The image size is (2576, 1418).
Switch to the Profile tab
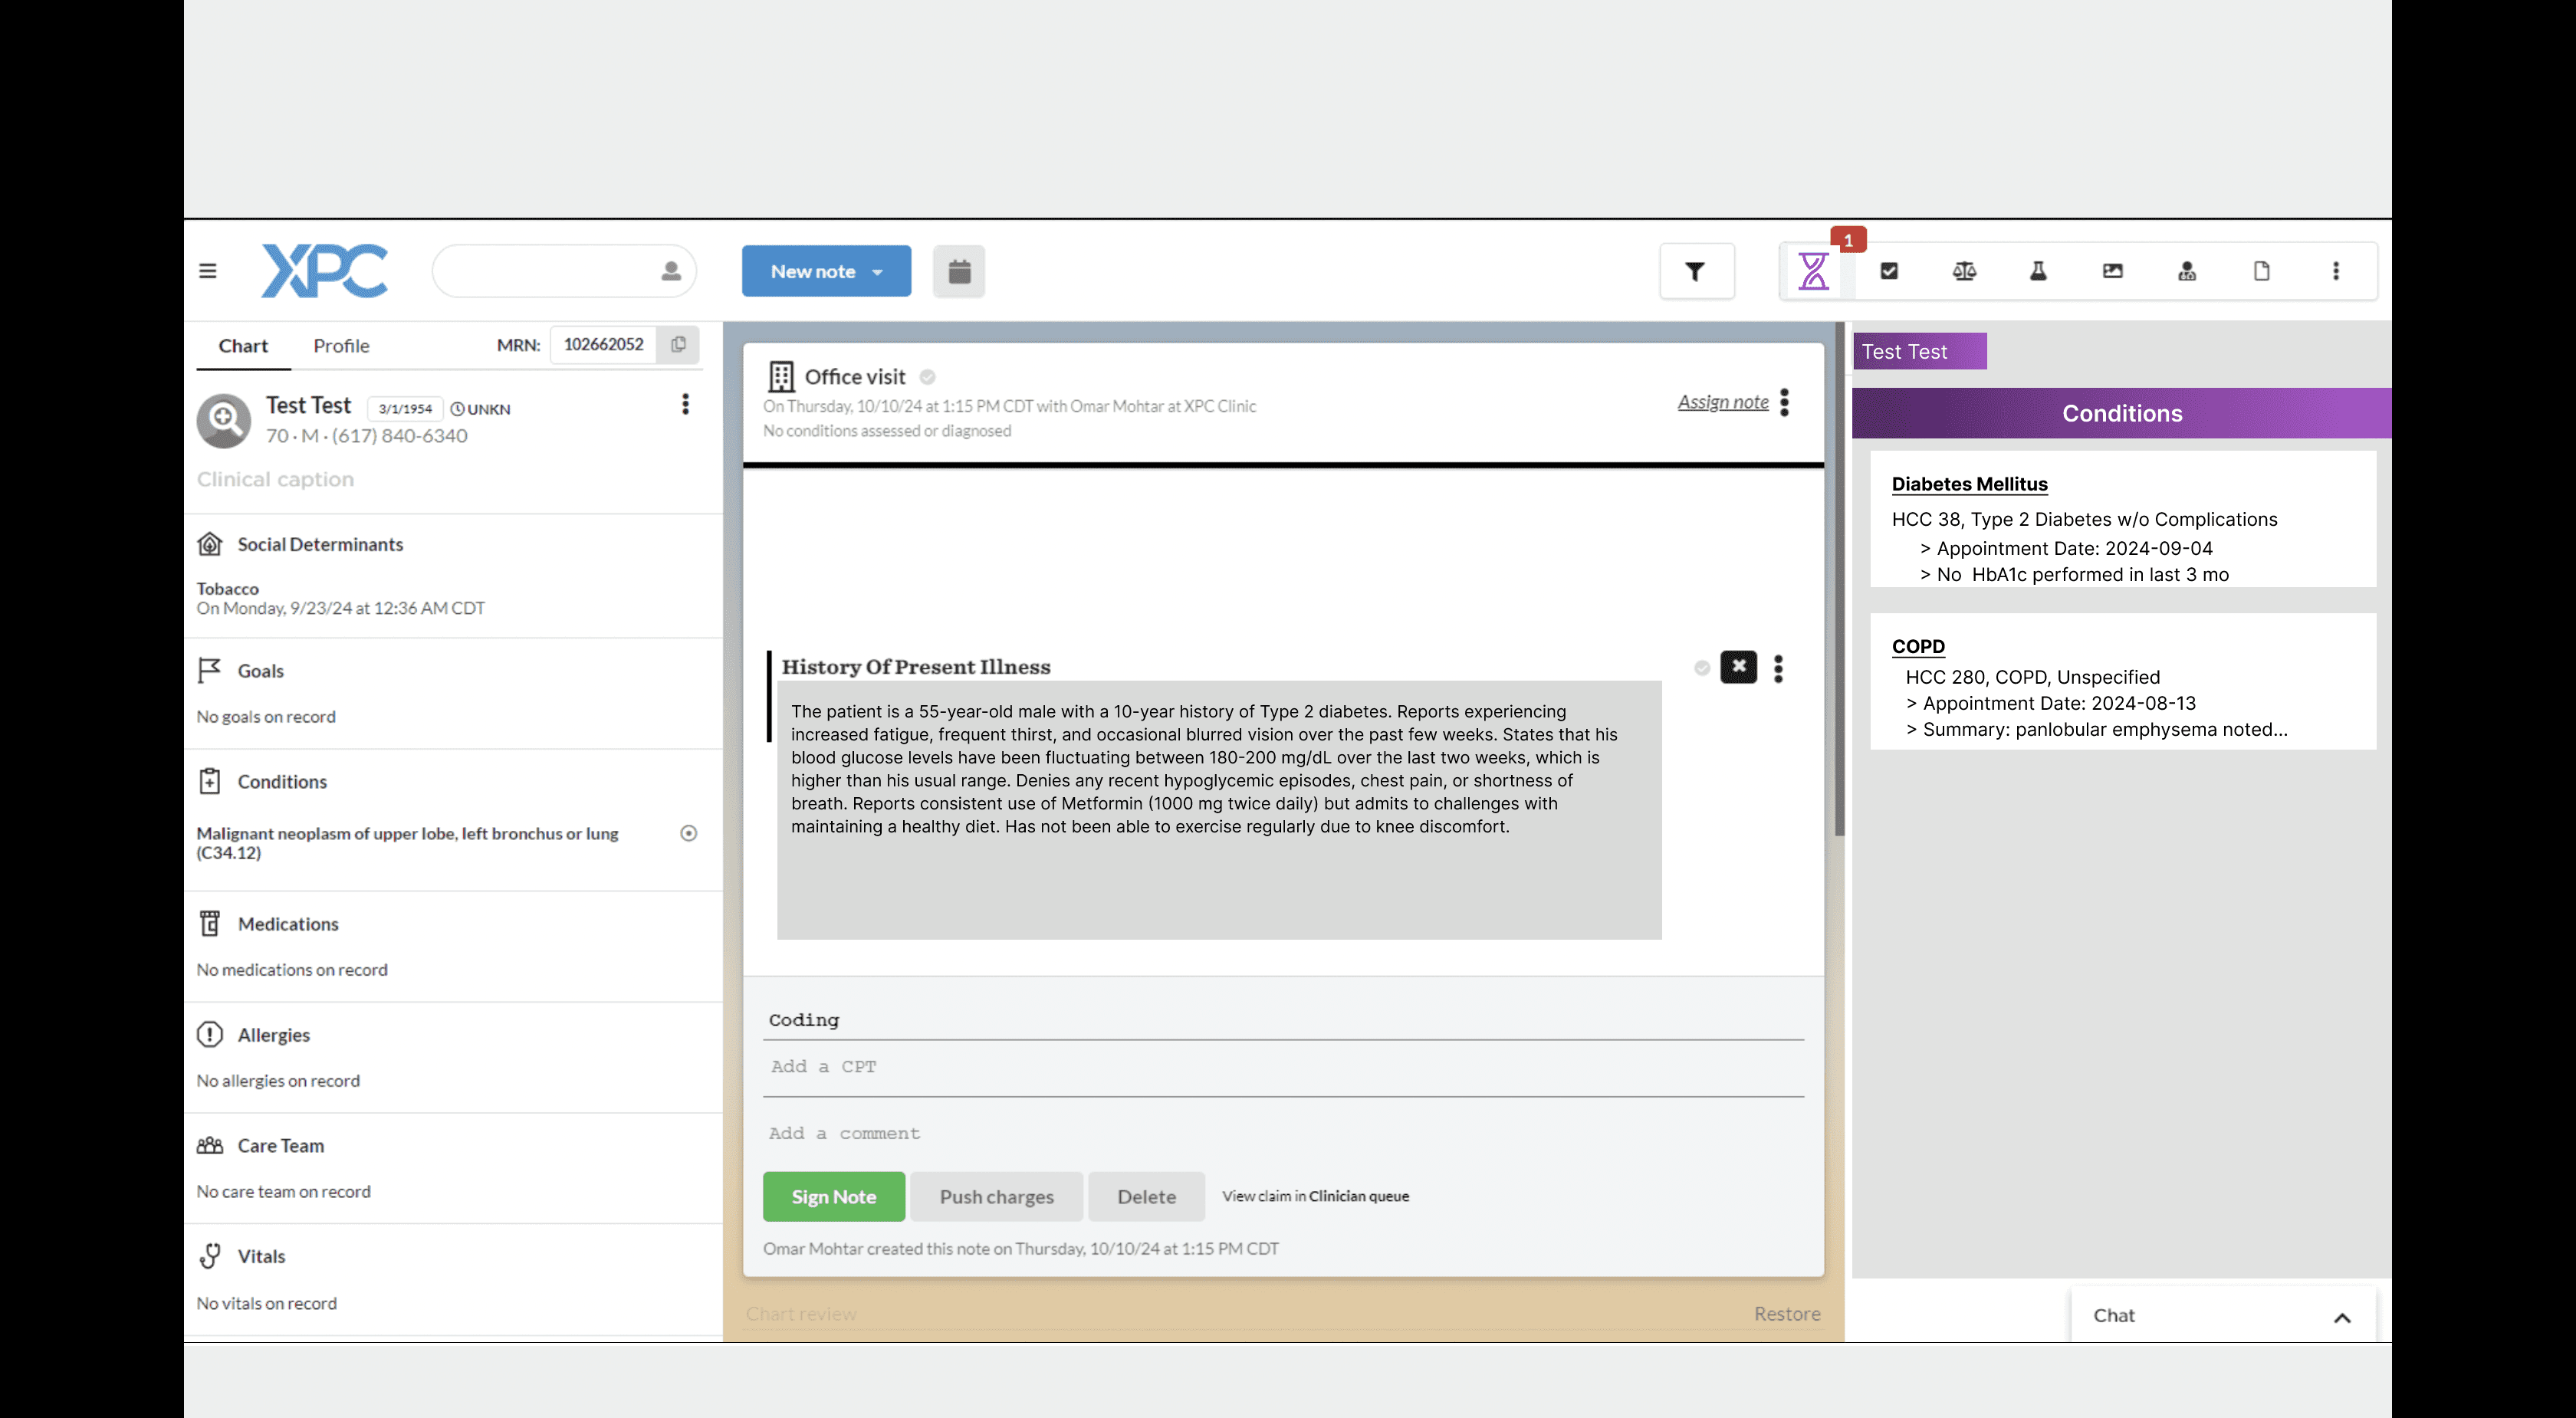pyautogui.click(x=341, y=346)
